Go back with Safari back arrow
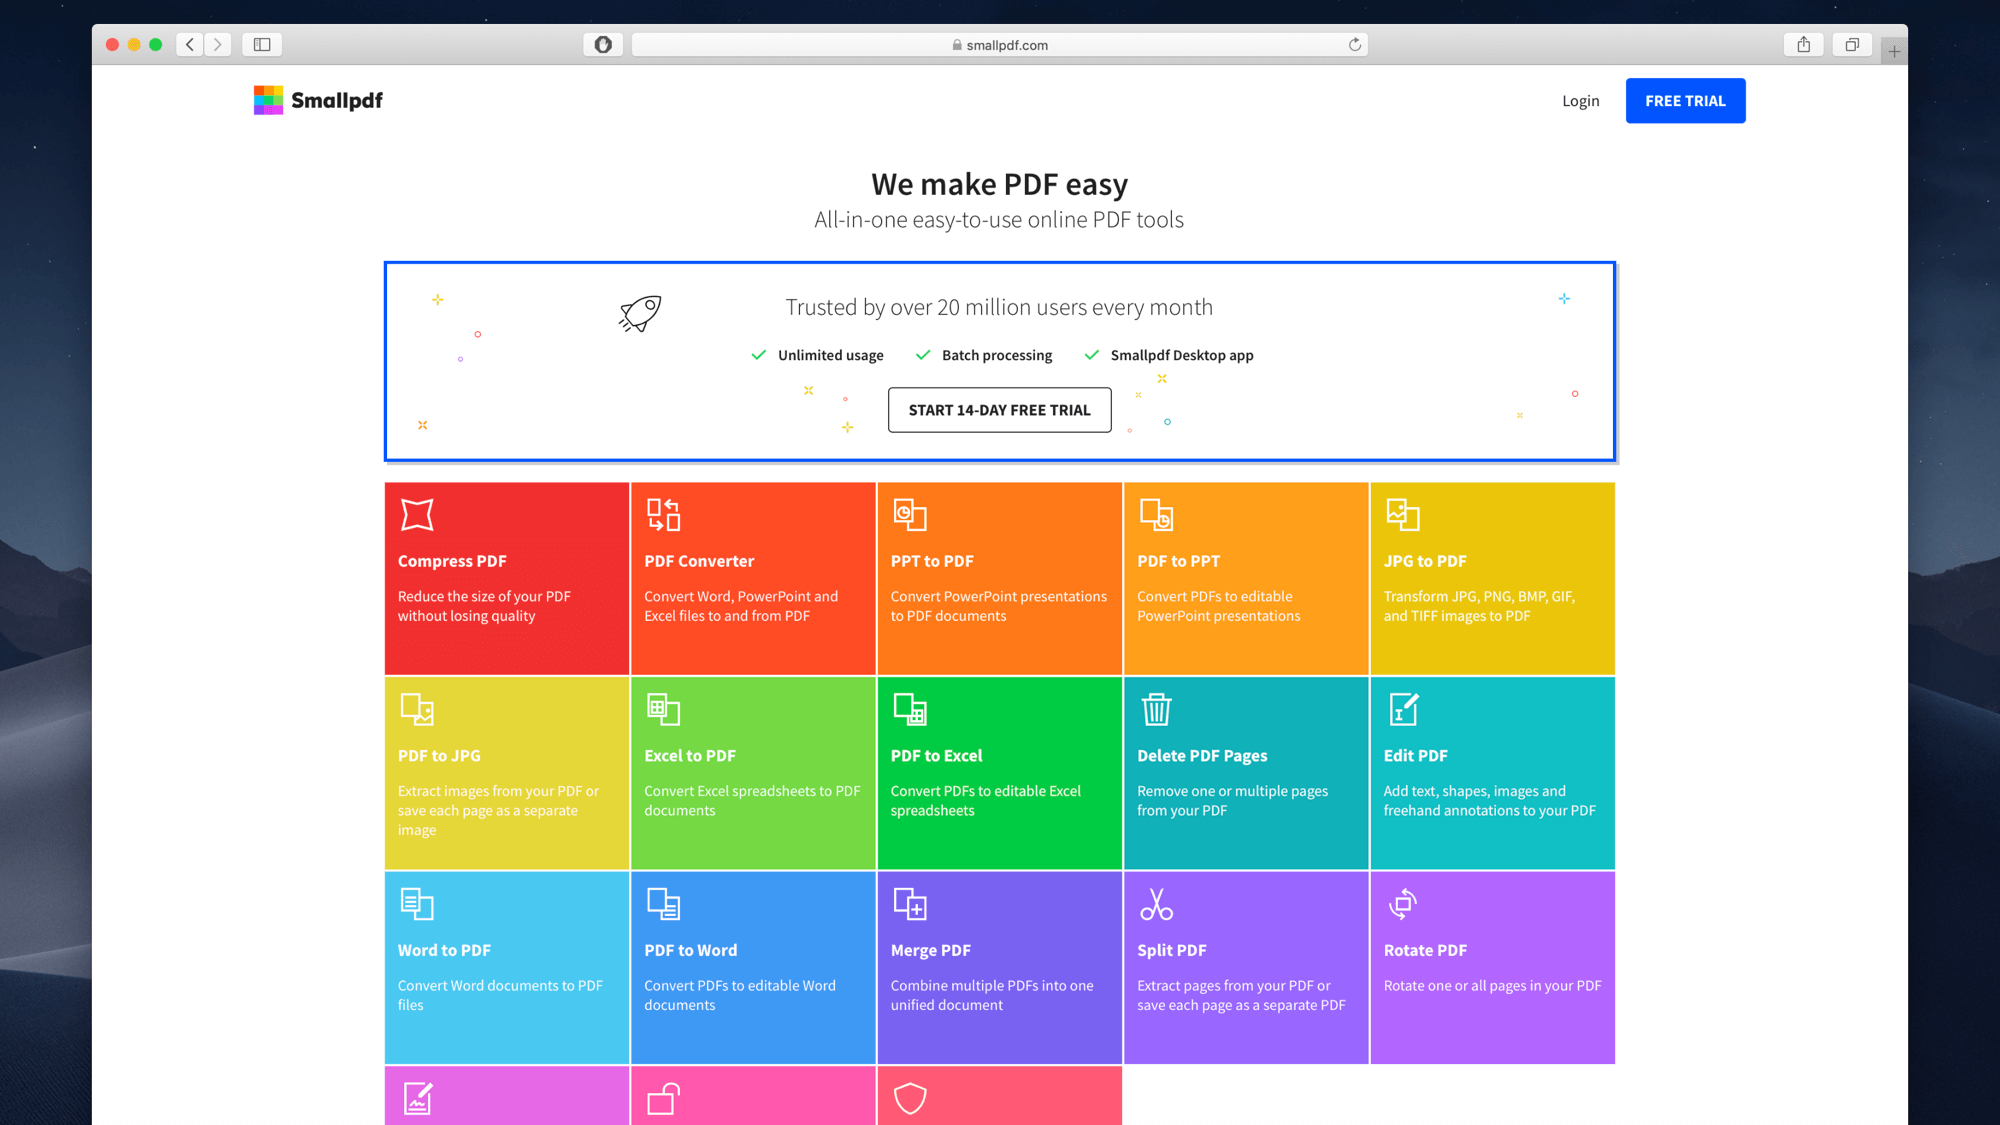 190,45
